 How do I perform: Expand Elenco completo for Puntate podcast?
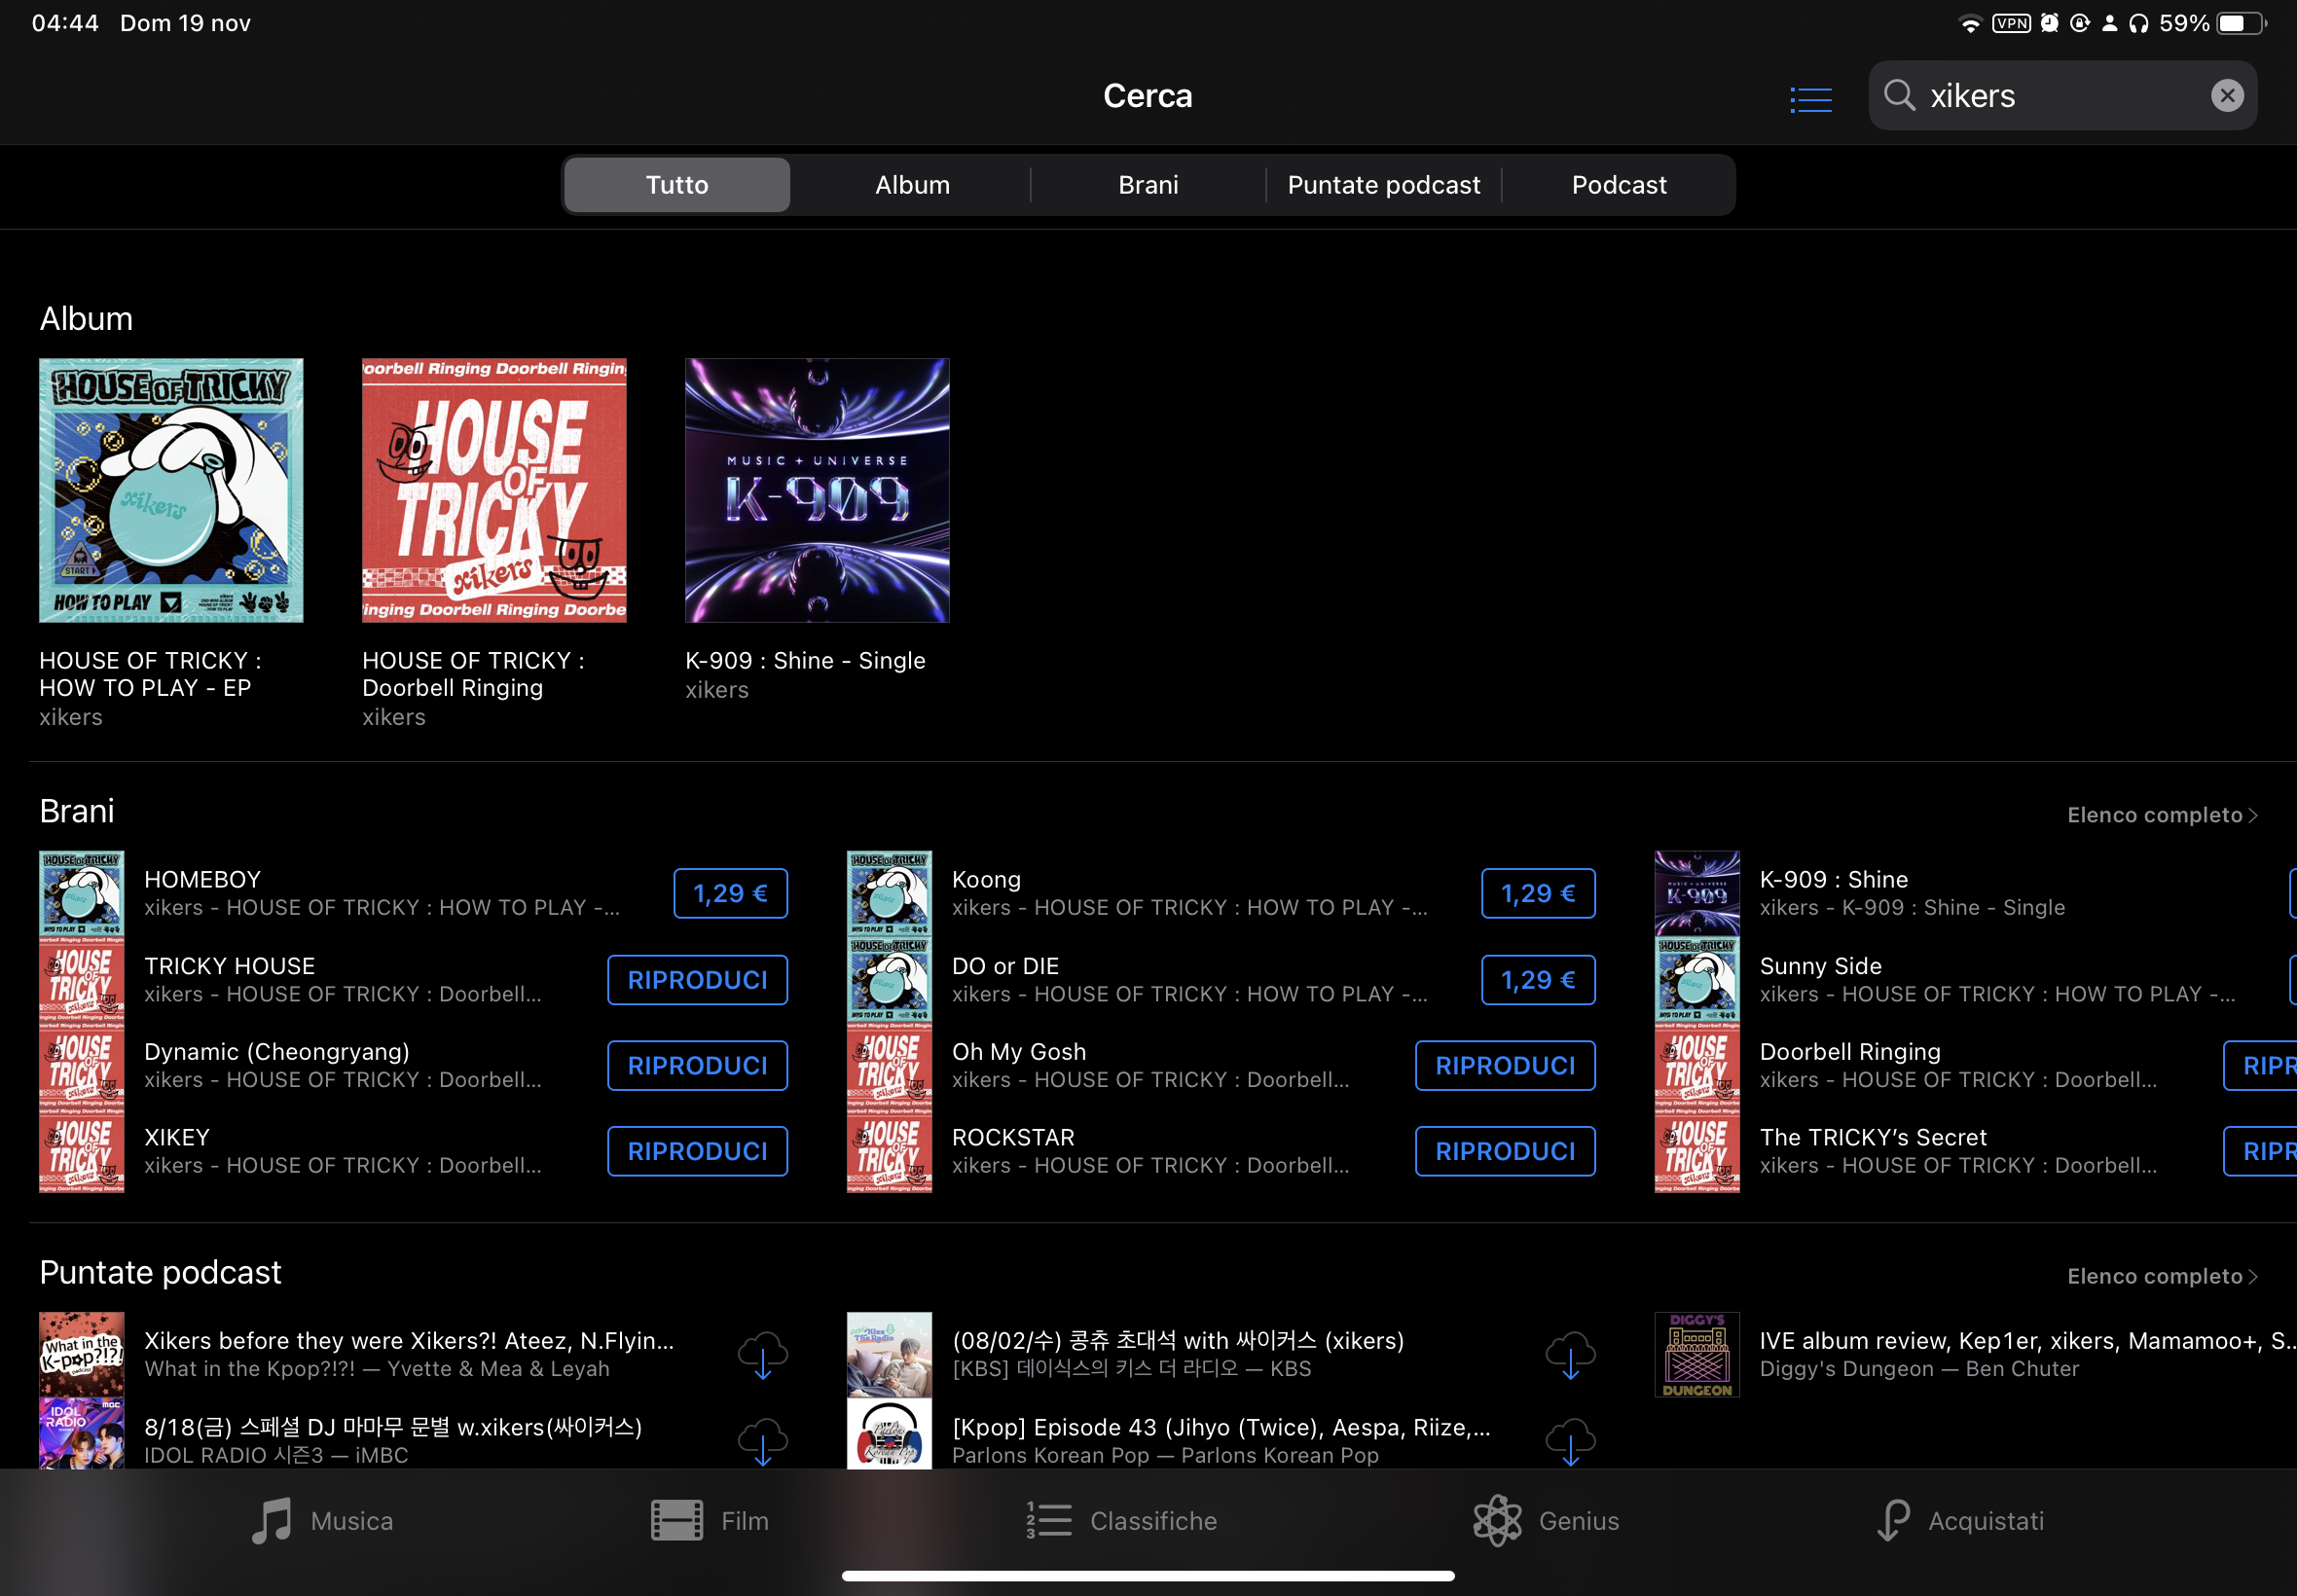2160,1276
